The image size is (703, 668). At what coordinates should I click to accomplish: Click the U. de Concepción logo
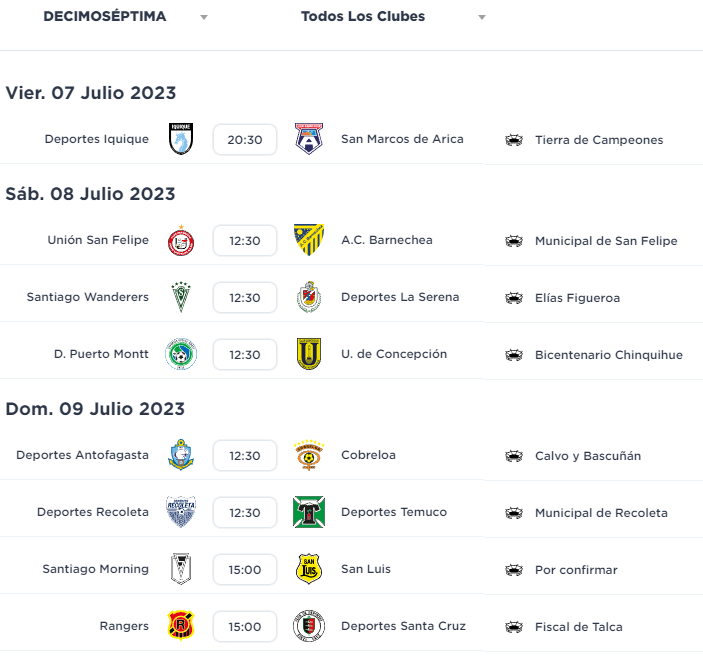pos(309,354)
